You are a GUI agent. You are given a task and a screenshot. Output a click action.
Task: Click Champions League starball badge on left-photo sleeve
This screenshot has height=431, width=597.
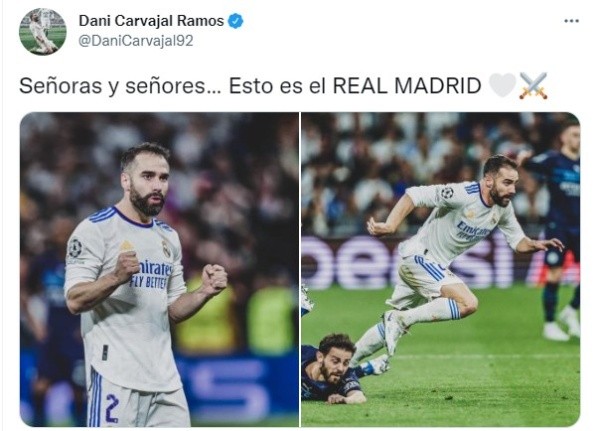click(x=75, y=248)
